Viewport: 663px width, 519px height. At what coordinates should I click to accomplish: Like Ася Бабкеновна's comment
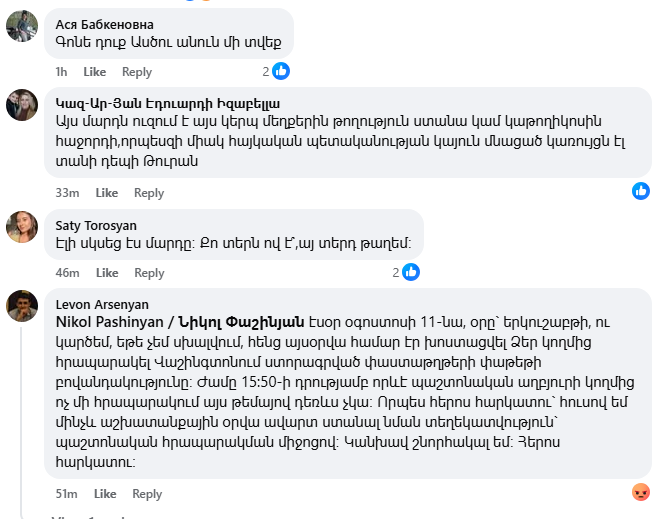click(x=95, y=72)
